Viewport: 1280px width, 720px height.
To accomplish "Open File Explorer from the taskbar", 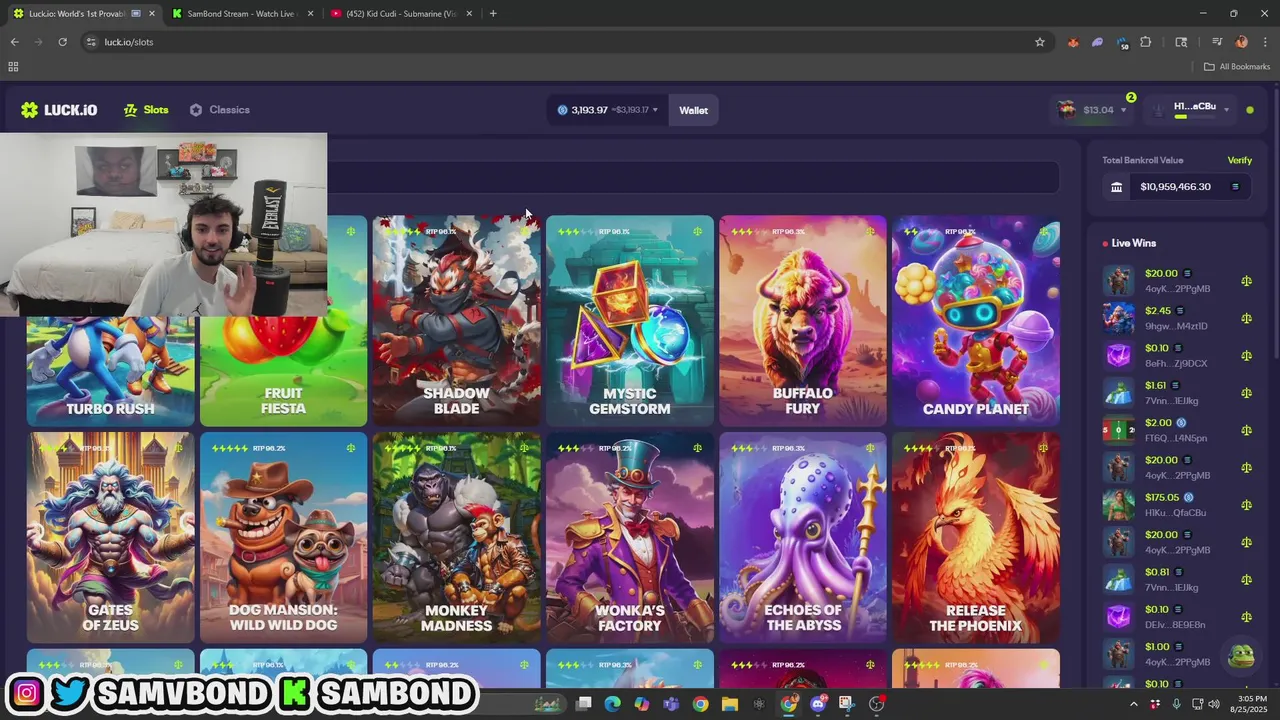I will pos(730,704).
